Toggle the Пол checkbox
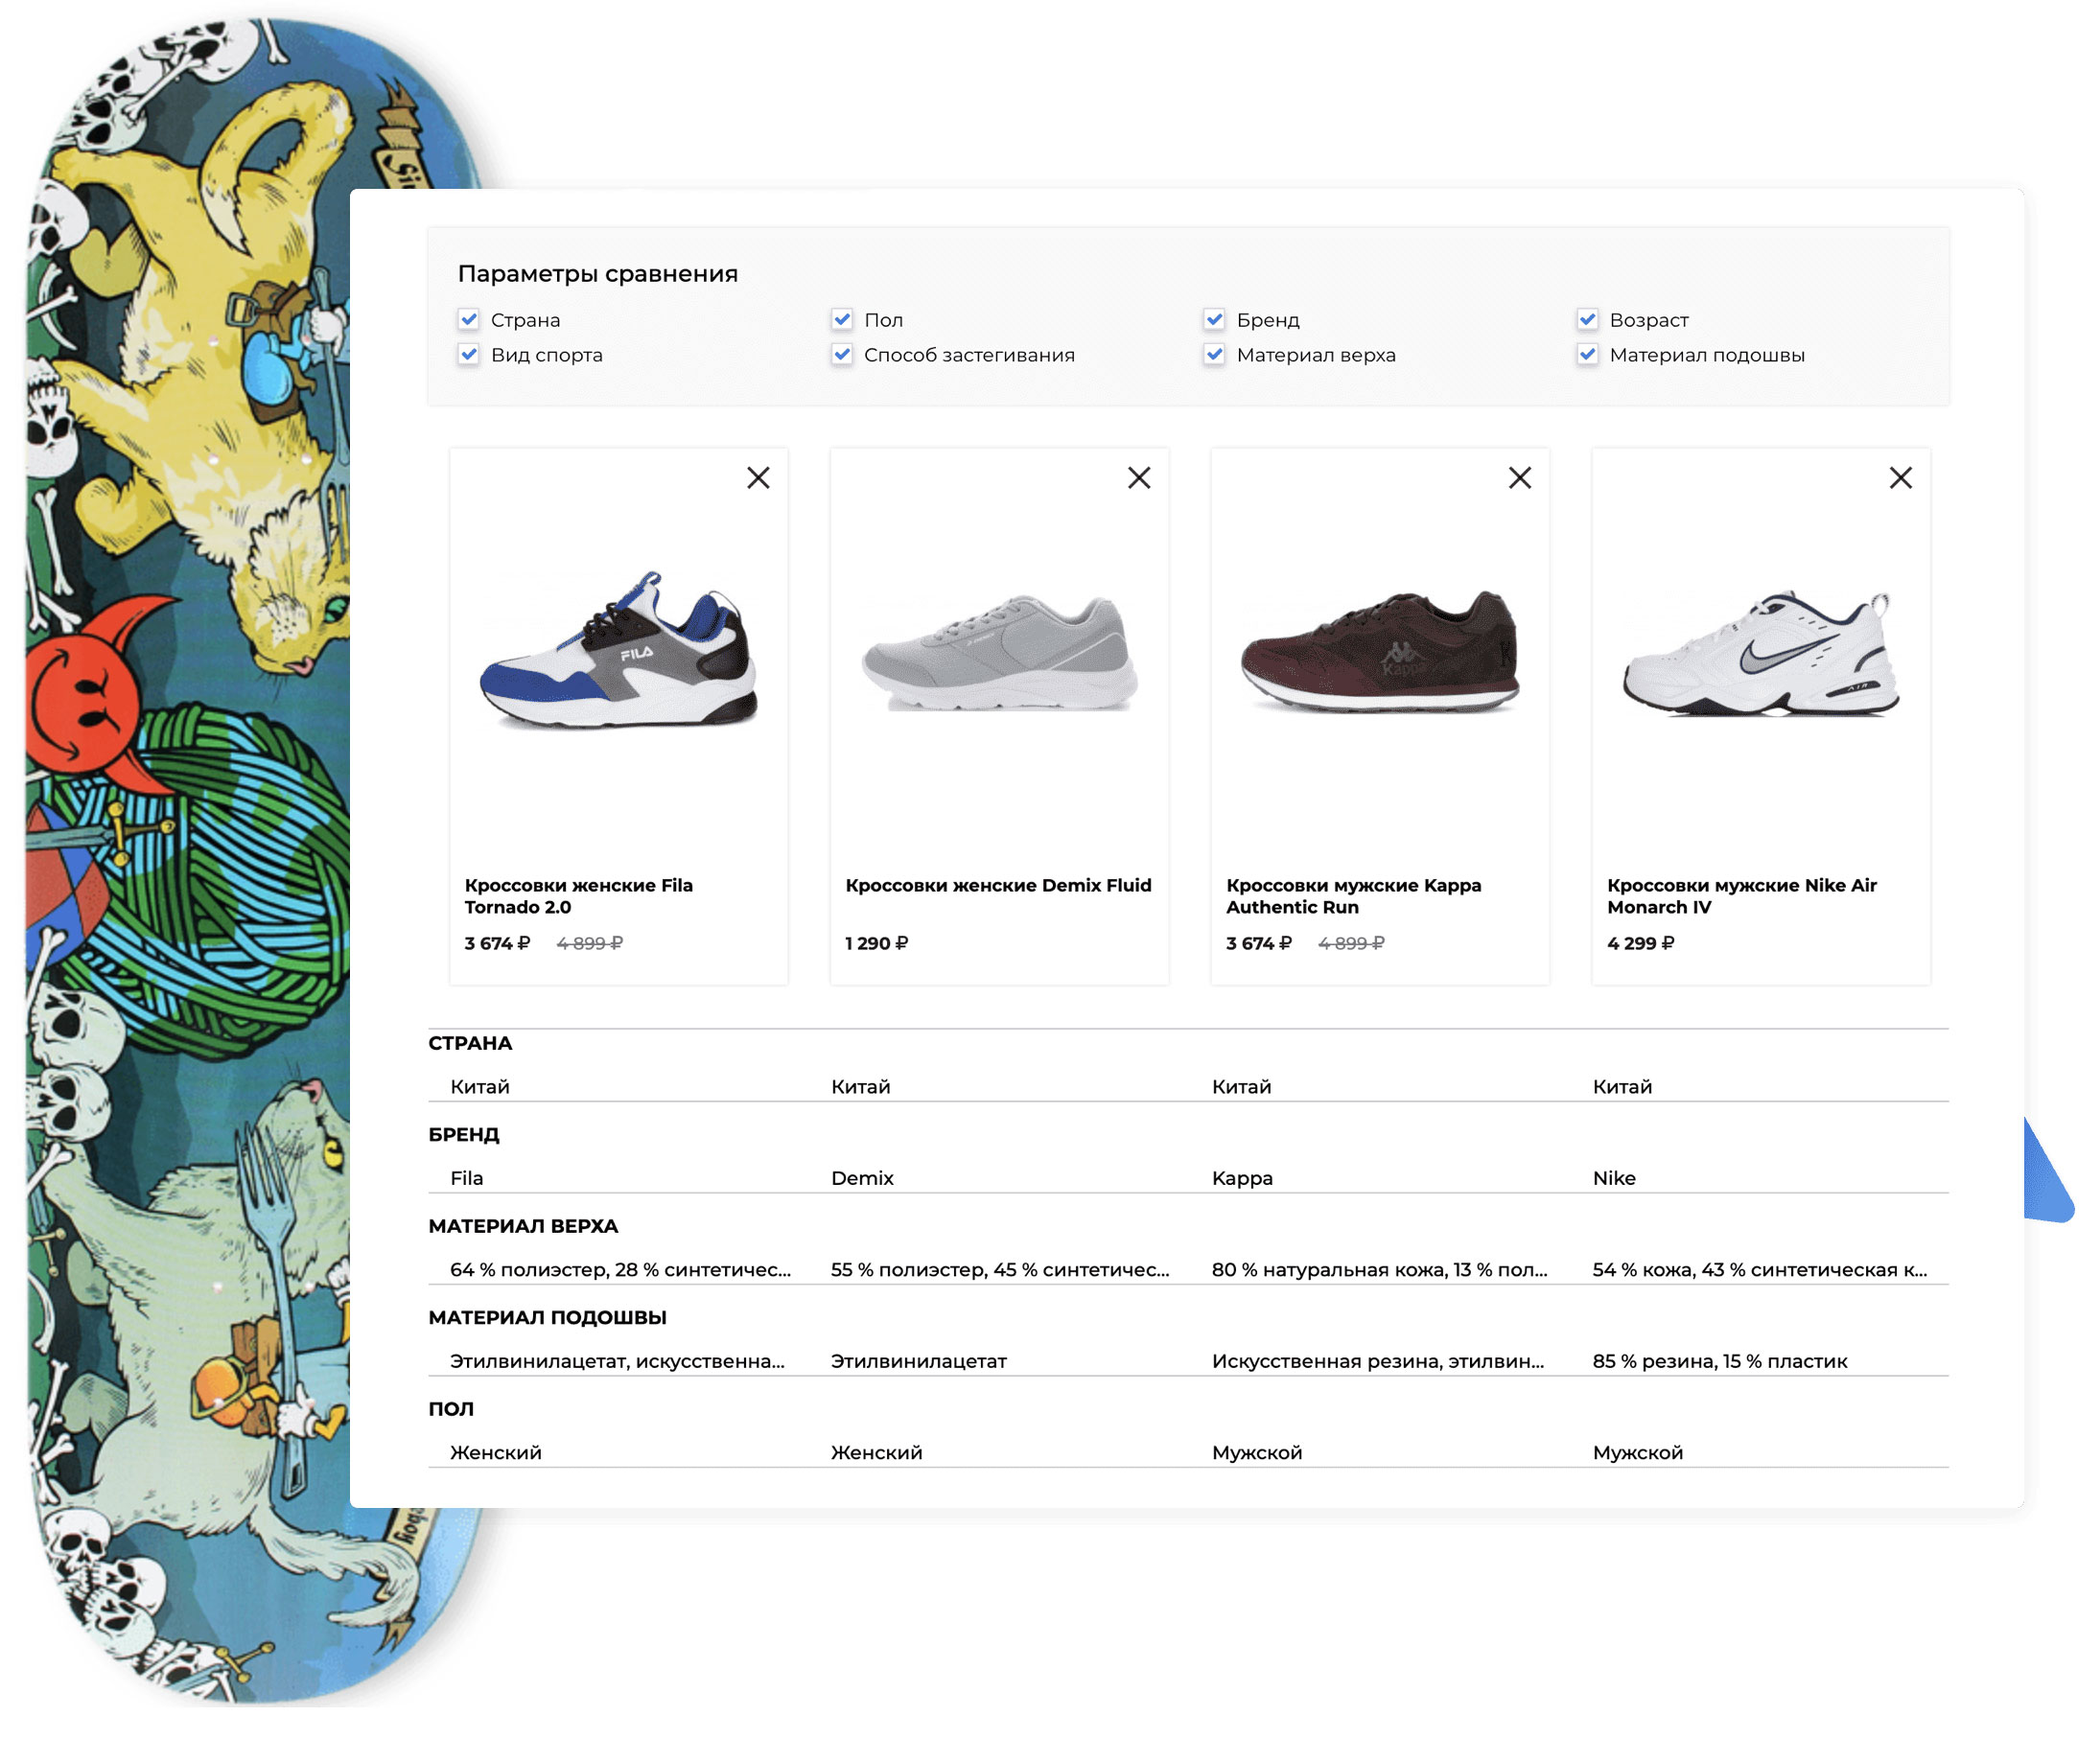 click(842, 320)
